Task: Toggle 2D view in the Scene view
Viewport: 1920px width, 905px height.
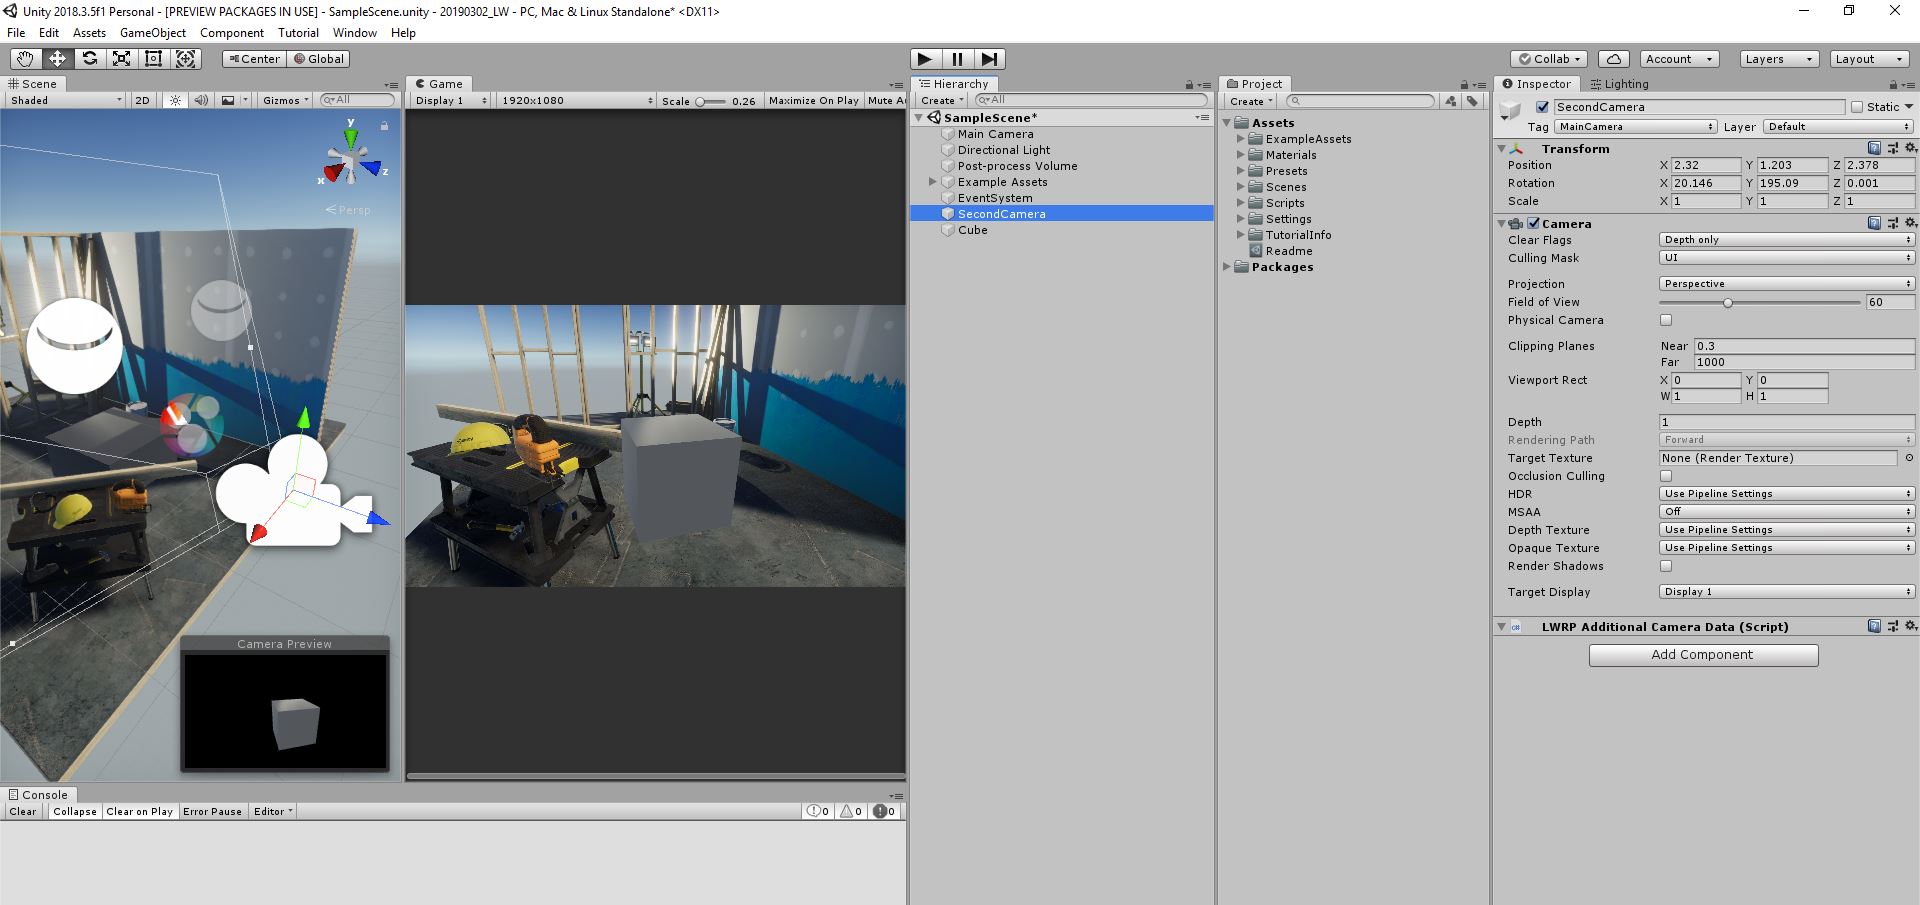Action: [x=142, y=100]
